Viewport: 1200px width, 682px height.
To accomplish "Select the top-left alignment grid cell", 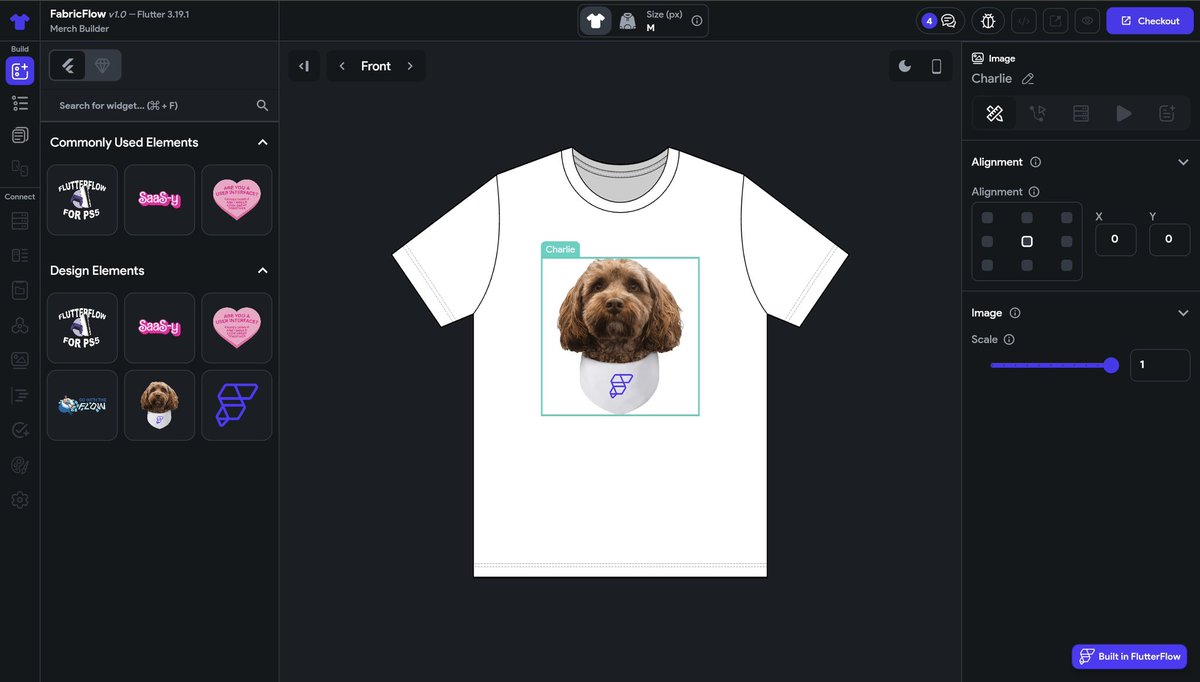I will [987, 218].
